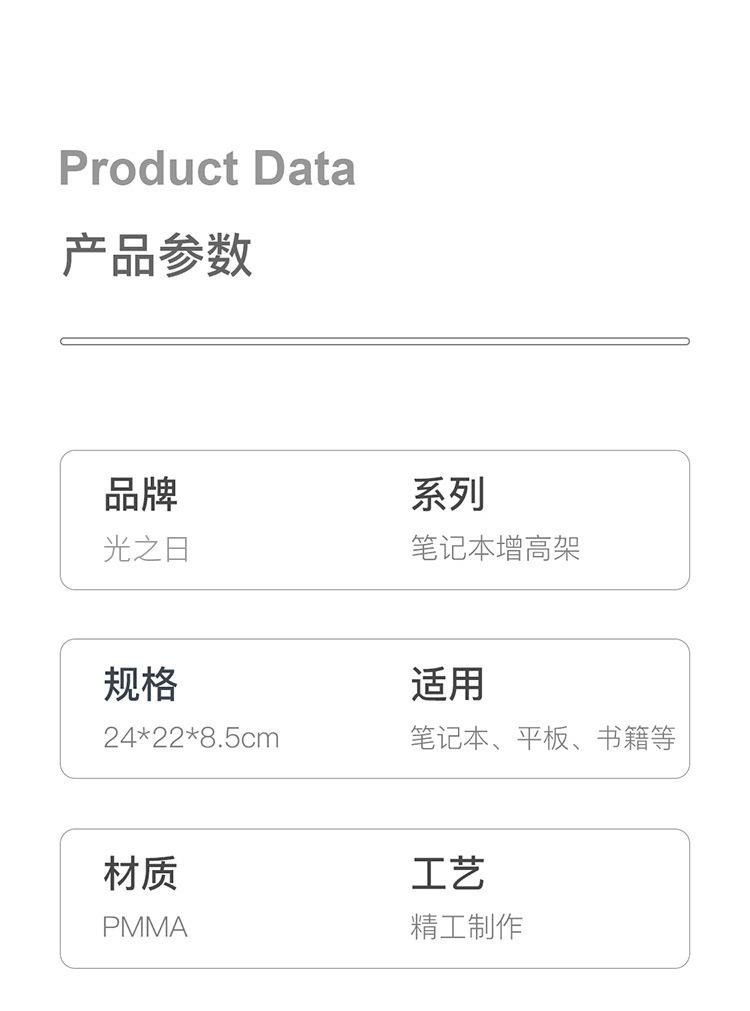Viewport: 750px width, 1011px height.
Task: Click the word Data in heading
Action: [x=304, y=168]
